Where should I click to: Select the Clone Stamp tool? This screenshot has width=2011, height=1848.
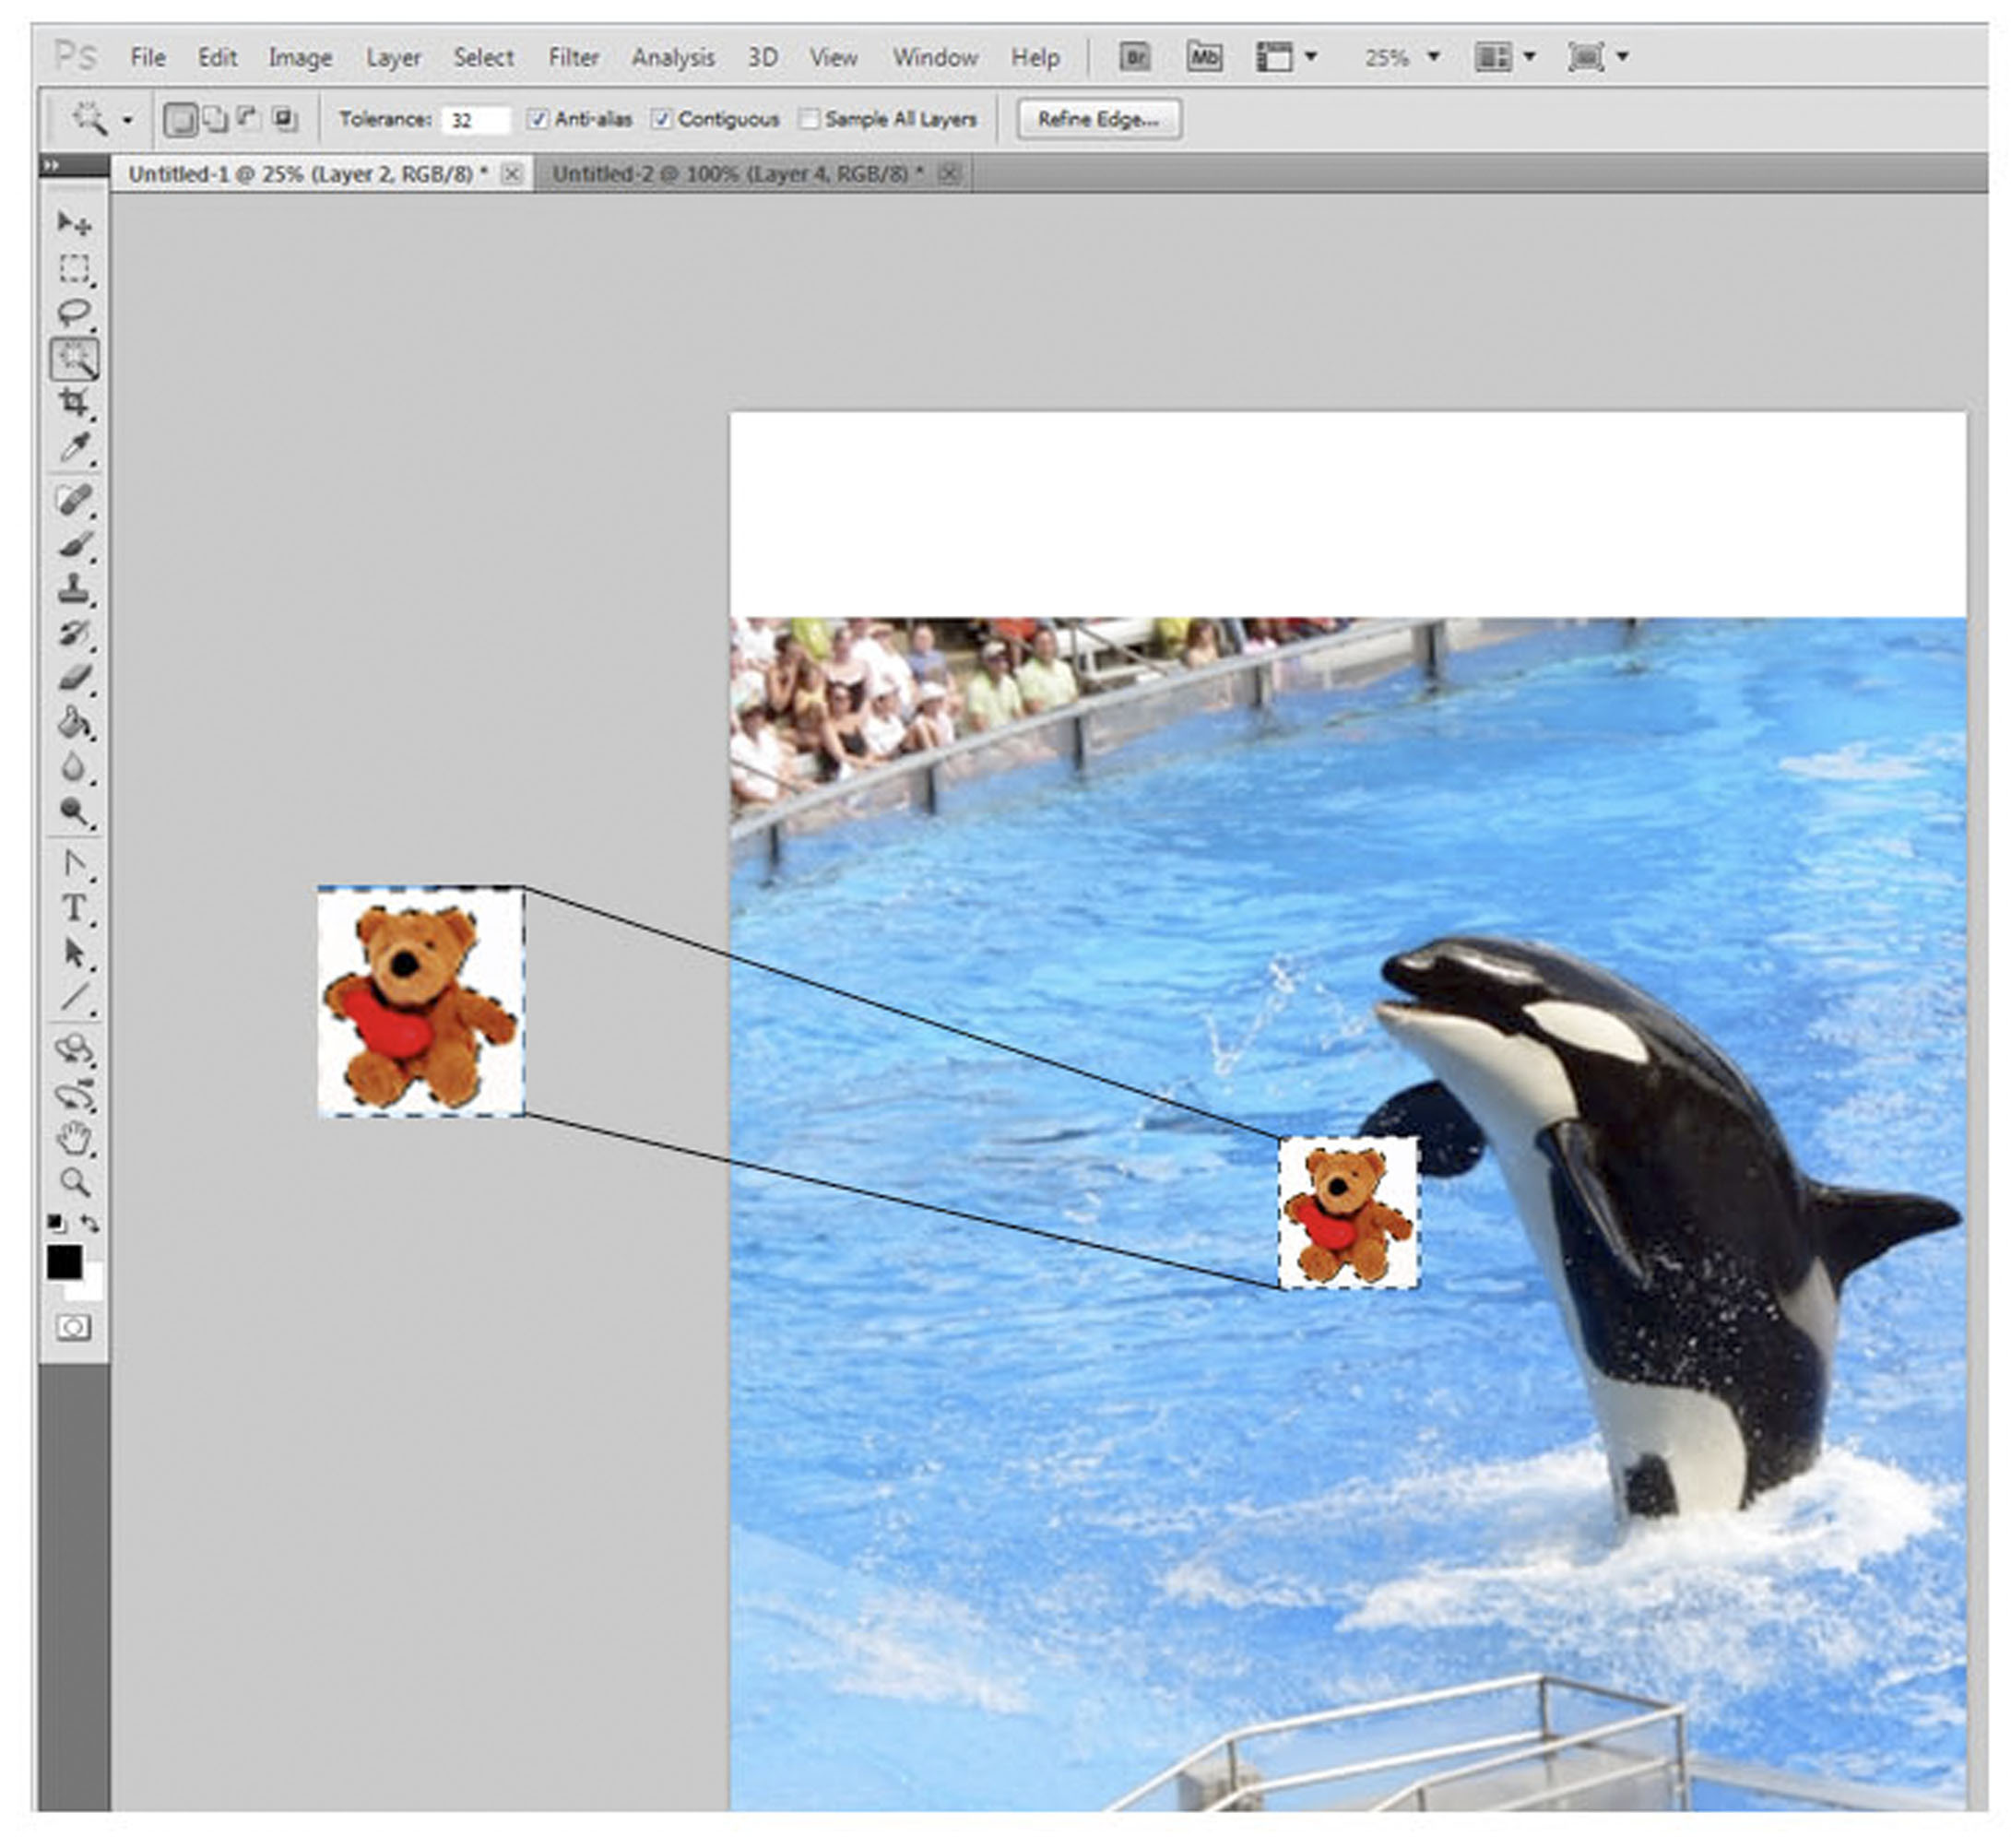pyautogui.click(x=74, y=588)
